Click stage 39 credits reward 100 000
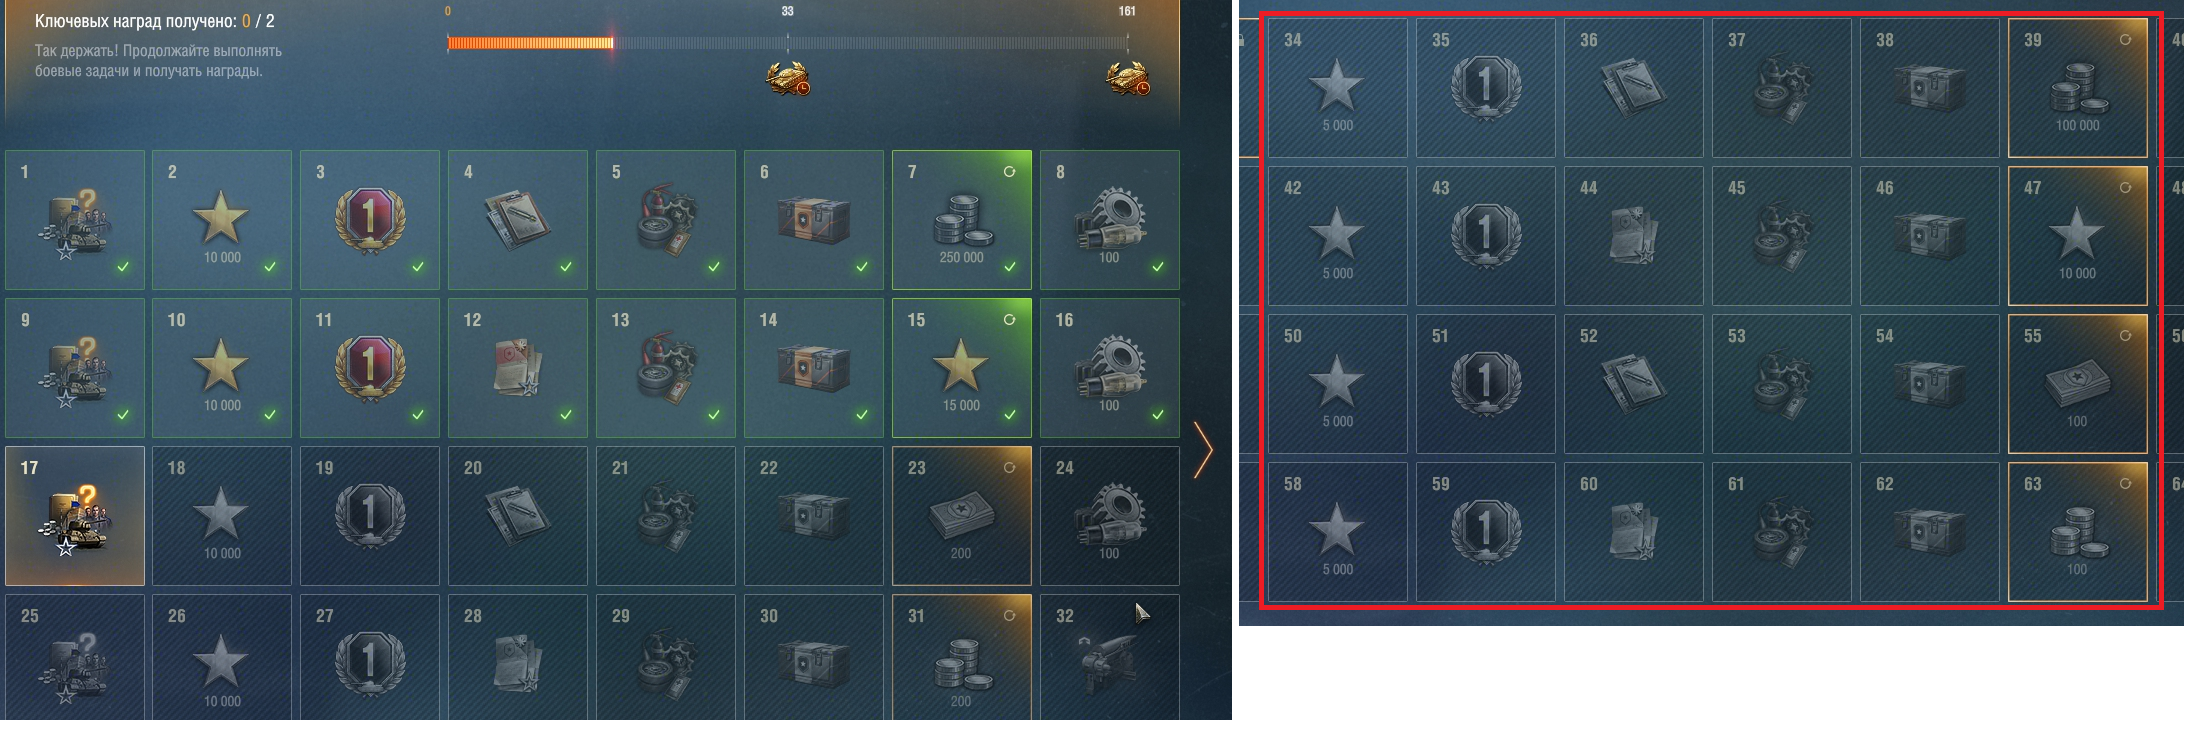The width and height of the screenshot is (2197, 729). click(x=2078, y=88)
